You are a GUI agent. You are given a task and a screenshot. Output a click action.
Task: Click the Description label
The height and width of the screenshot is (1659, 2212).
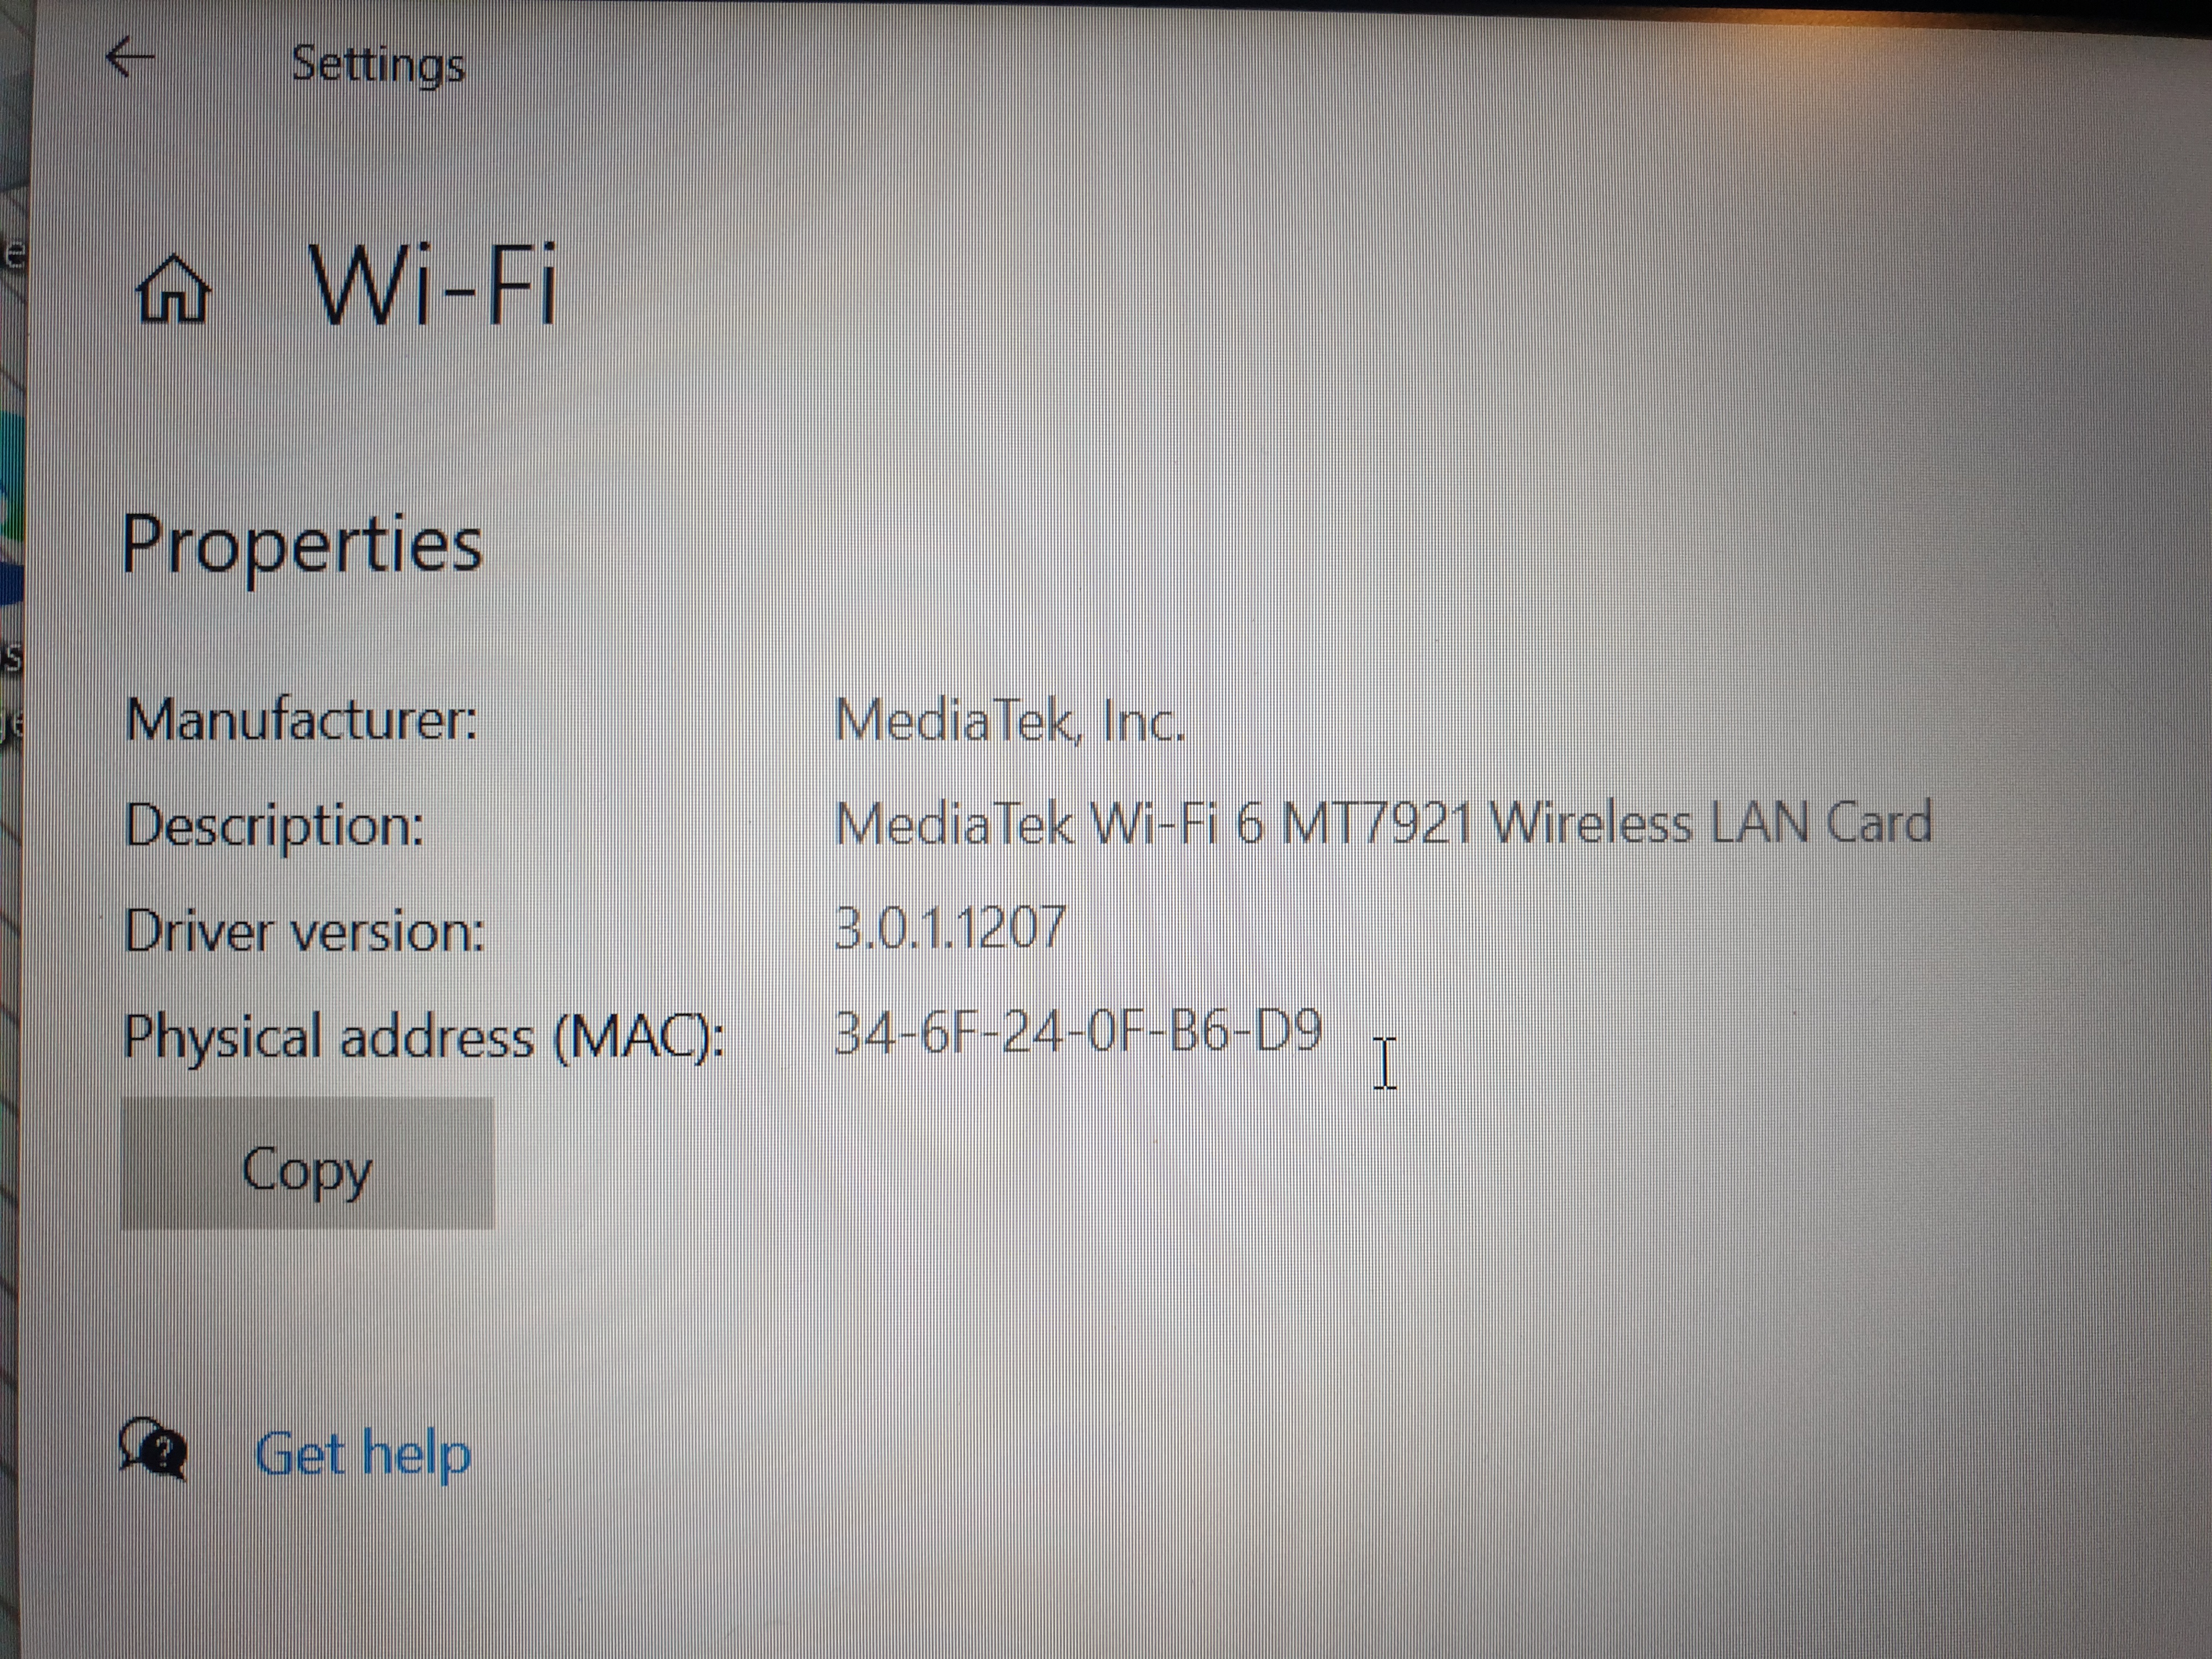274,825
